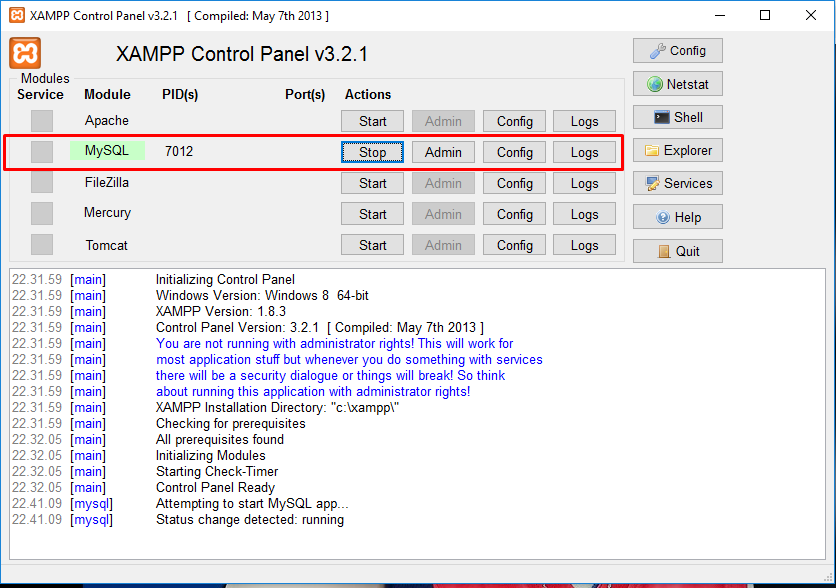The height and width of the screenshot is (588, 836).
Task: Click log line 'Windows Version: Windows 8 64-bit'
Action: (x=262, y=295)
